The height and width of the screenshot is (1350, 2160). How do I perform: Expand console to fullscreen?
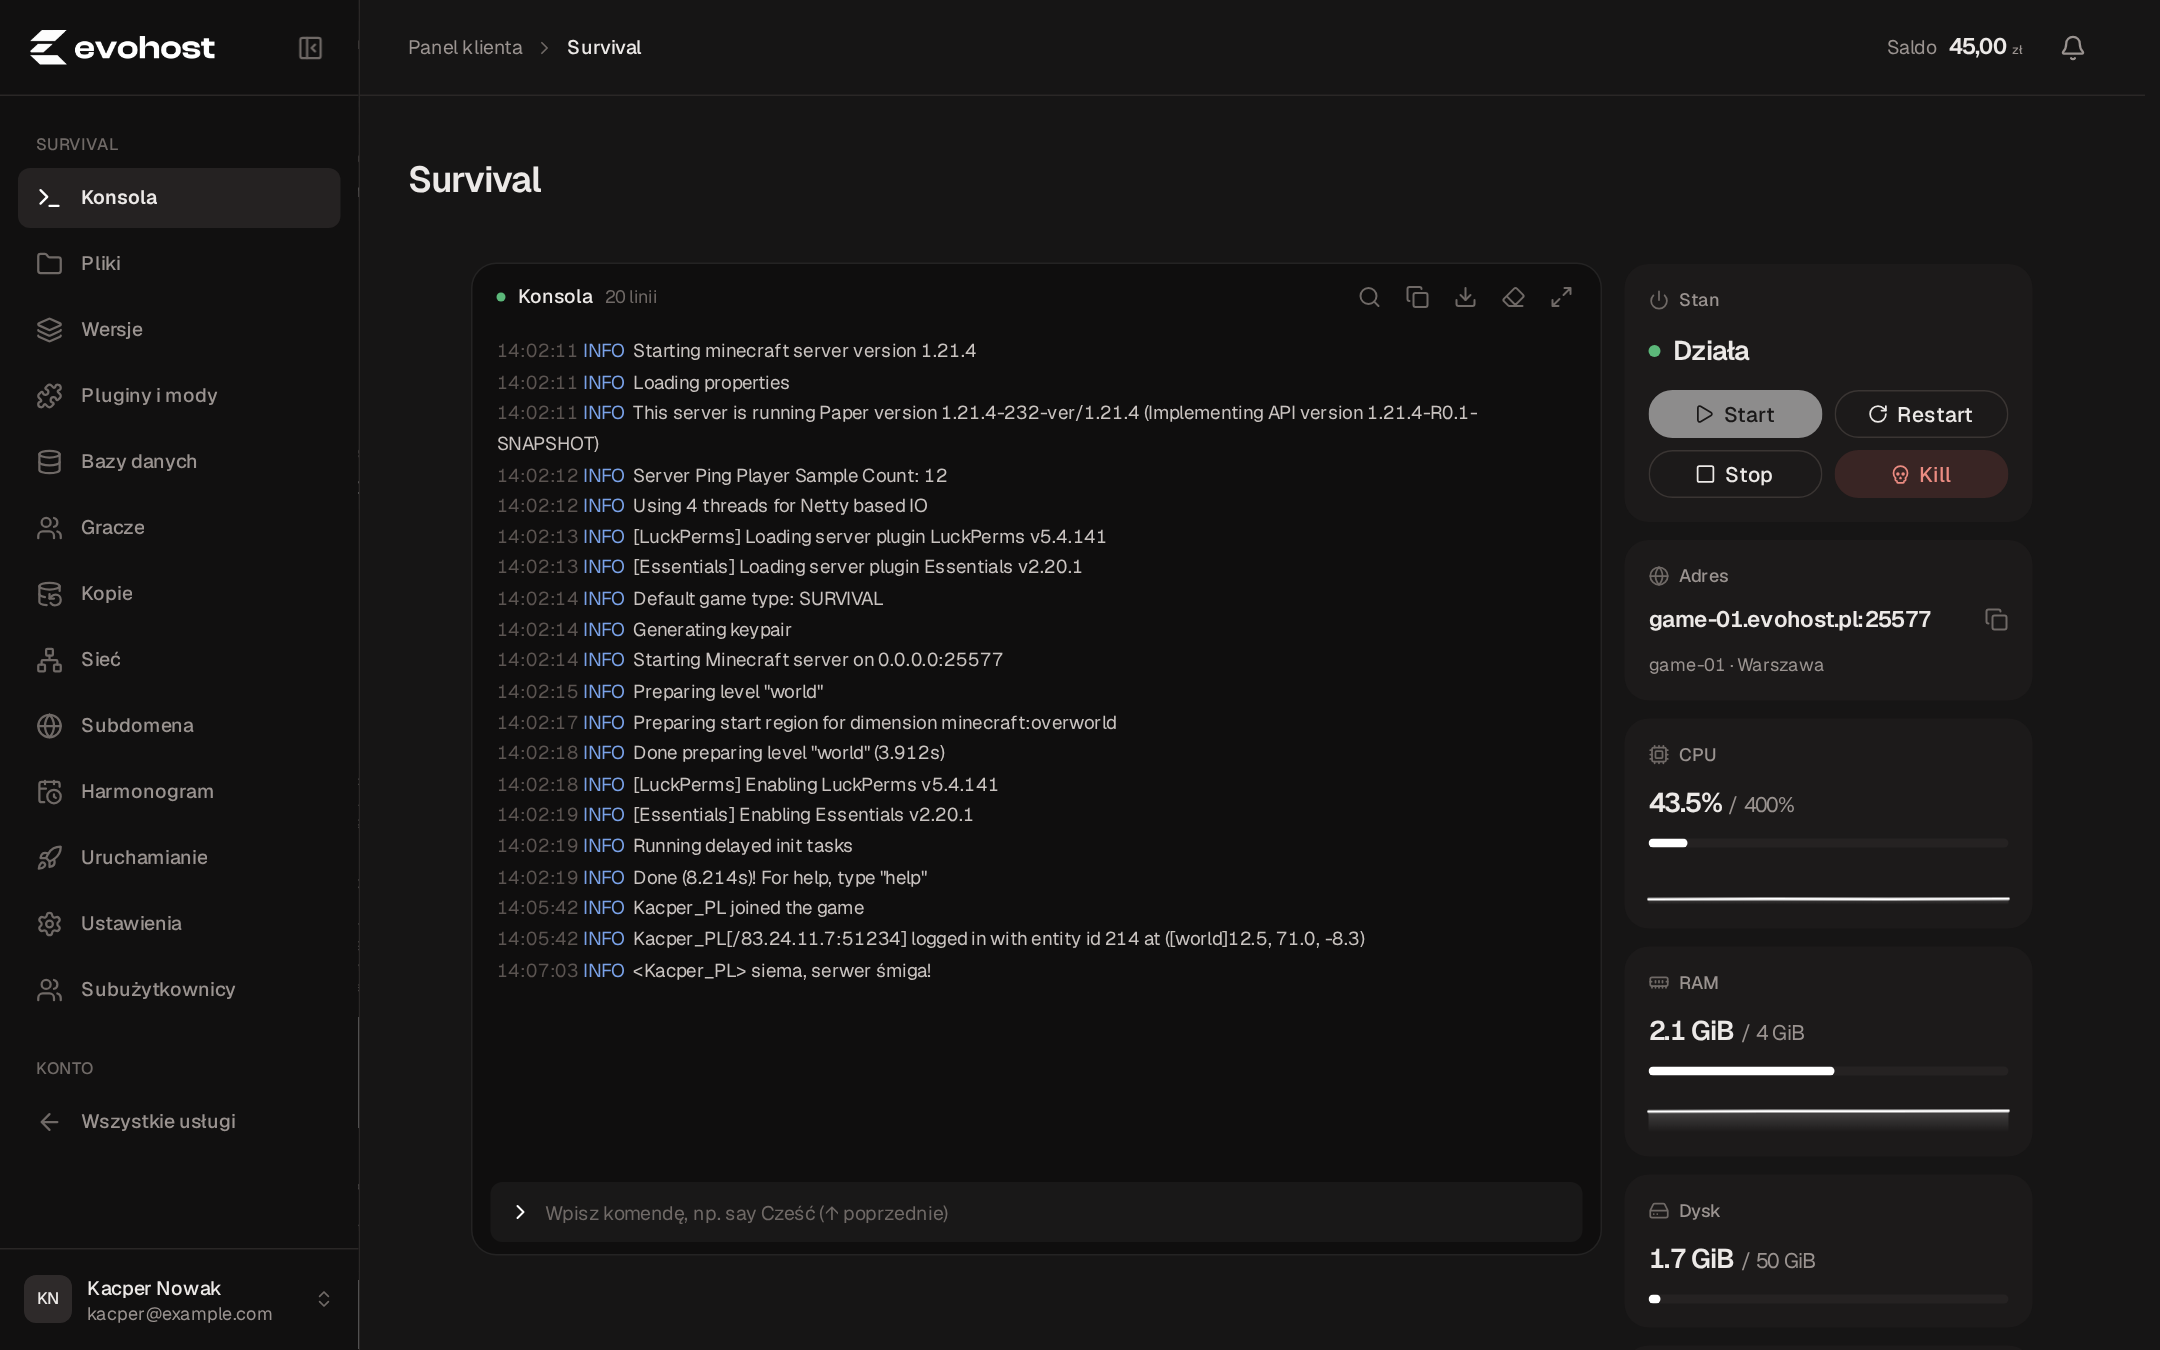(1561, 297)
